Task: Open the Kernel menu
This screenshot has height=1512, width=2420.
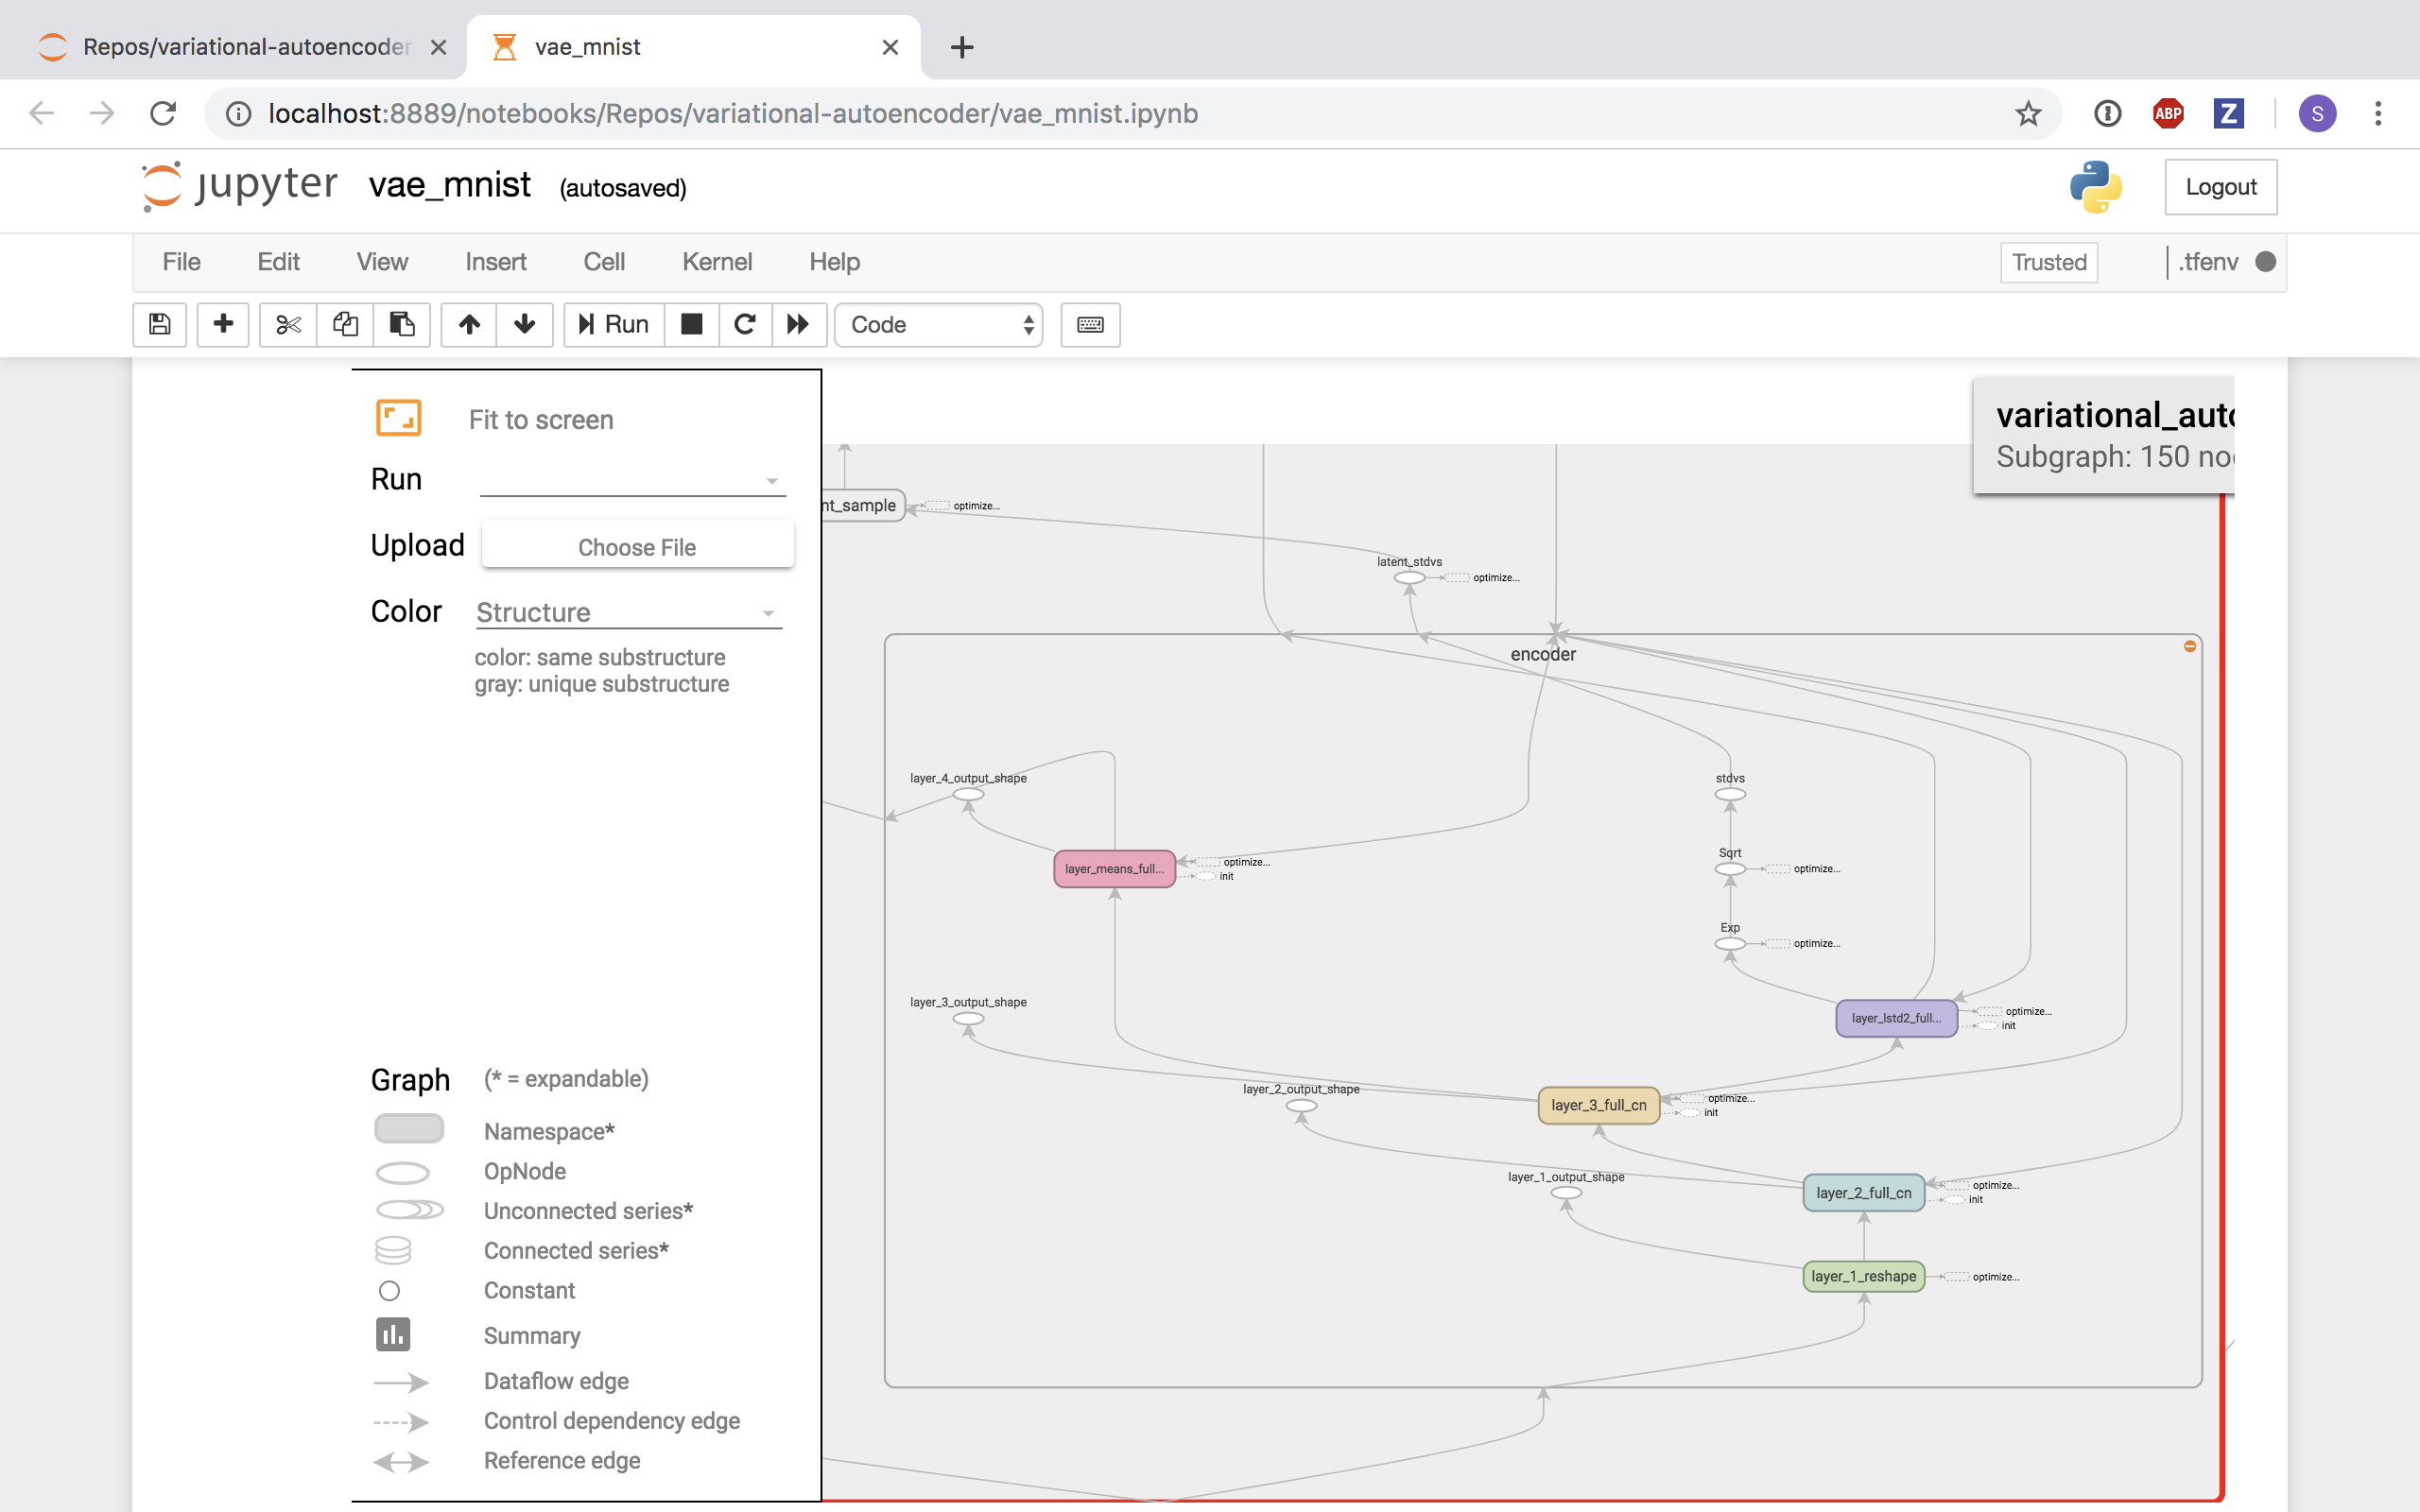Action: [x=716, y=262]
